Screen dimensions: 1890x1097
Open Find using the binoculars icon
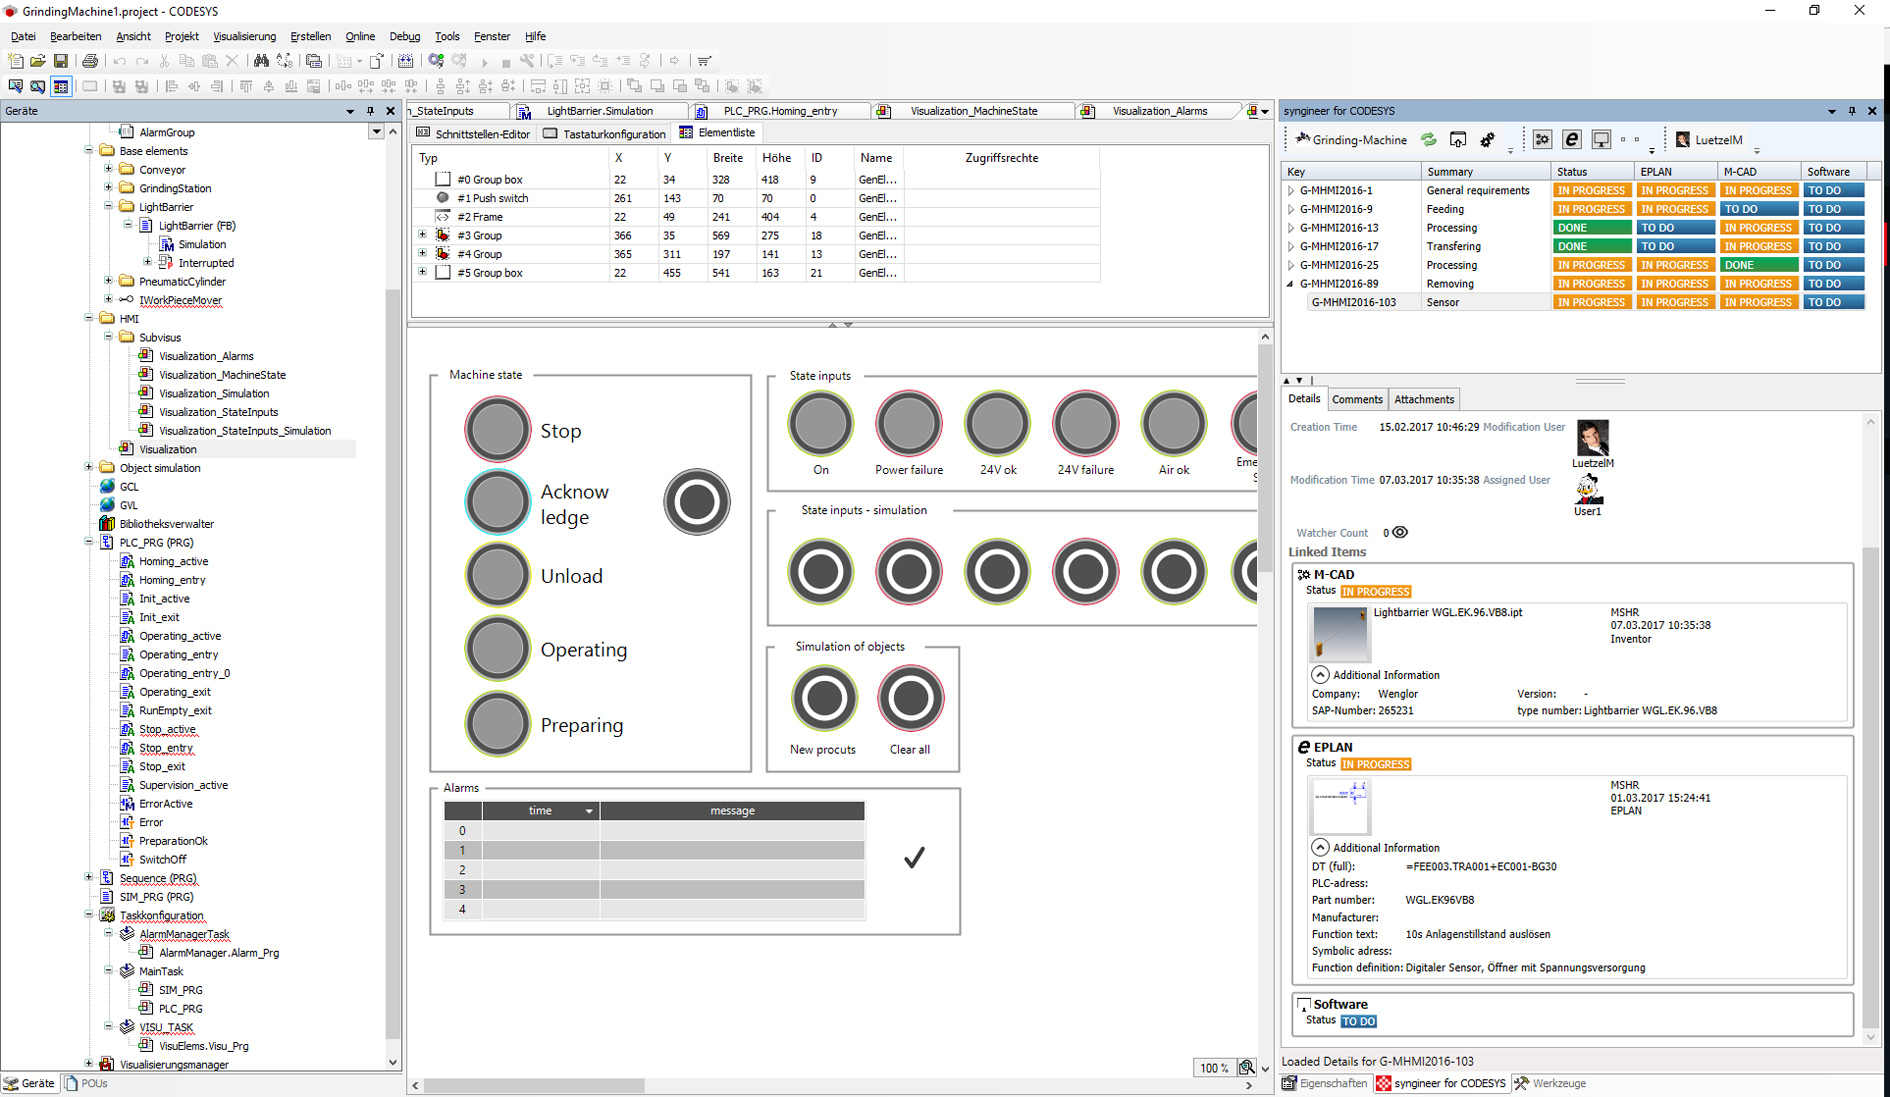(261, 61)
